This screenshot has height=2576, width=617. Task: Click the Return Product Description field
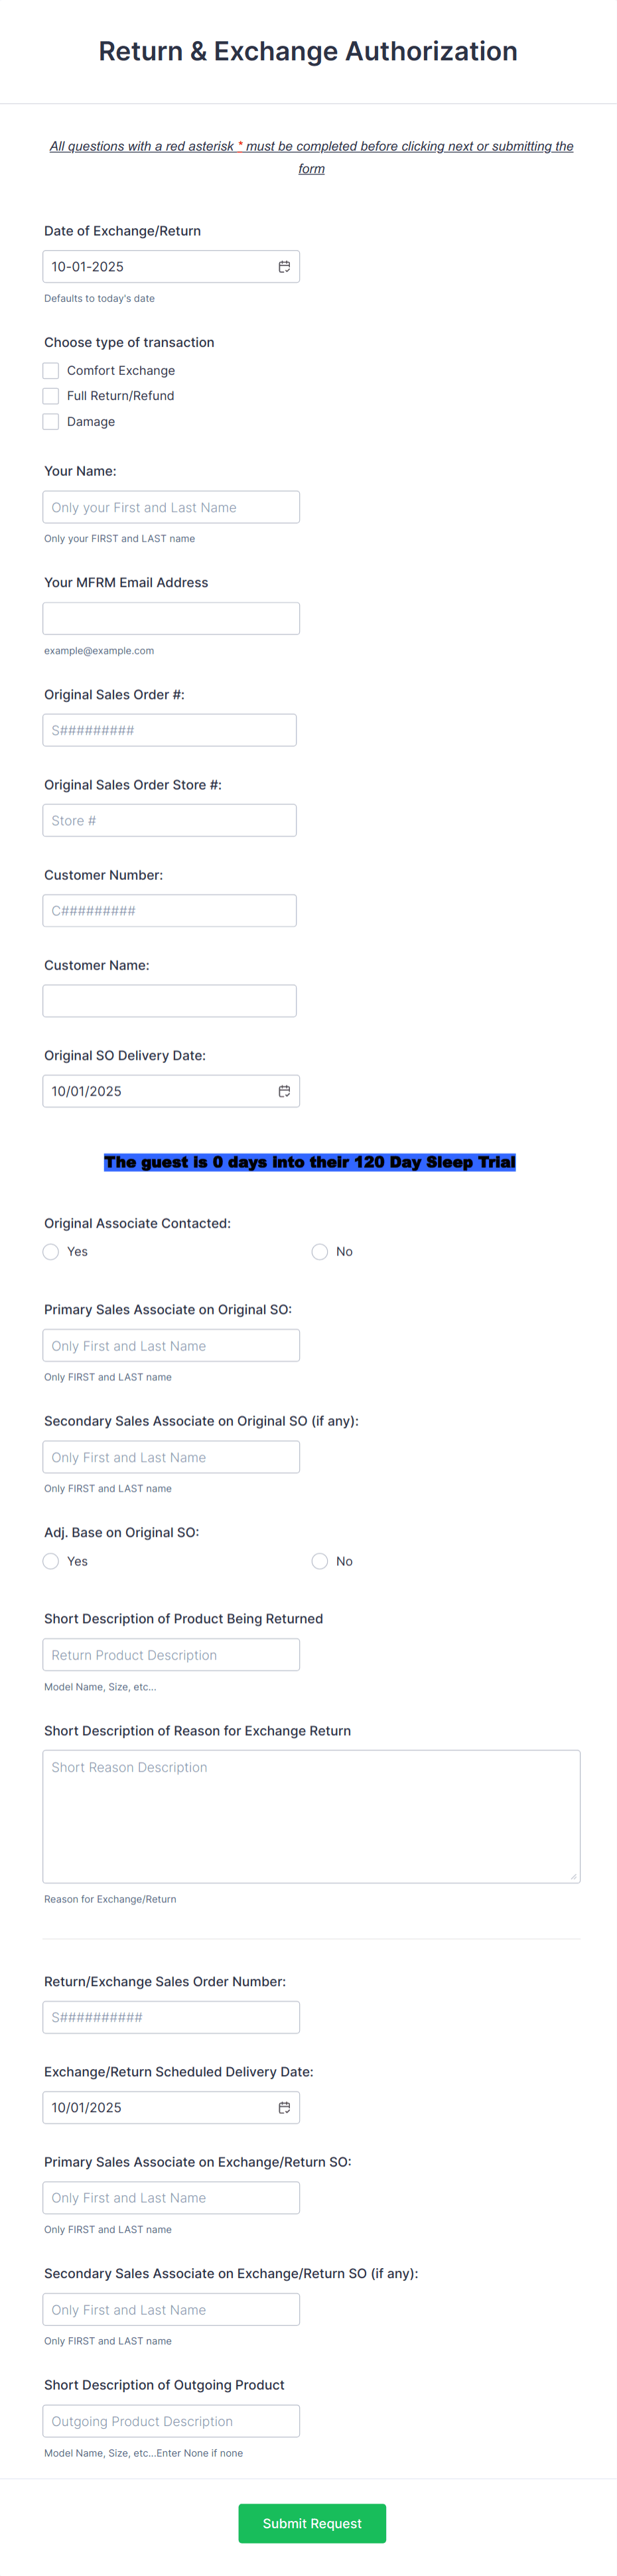click(171, 1654)
